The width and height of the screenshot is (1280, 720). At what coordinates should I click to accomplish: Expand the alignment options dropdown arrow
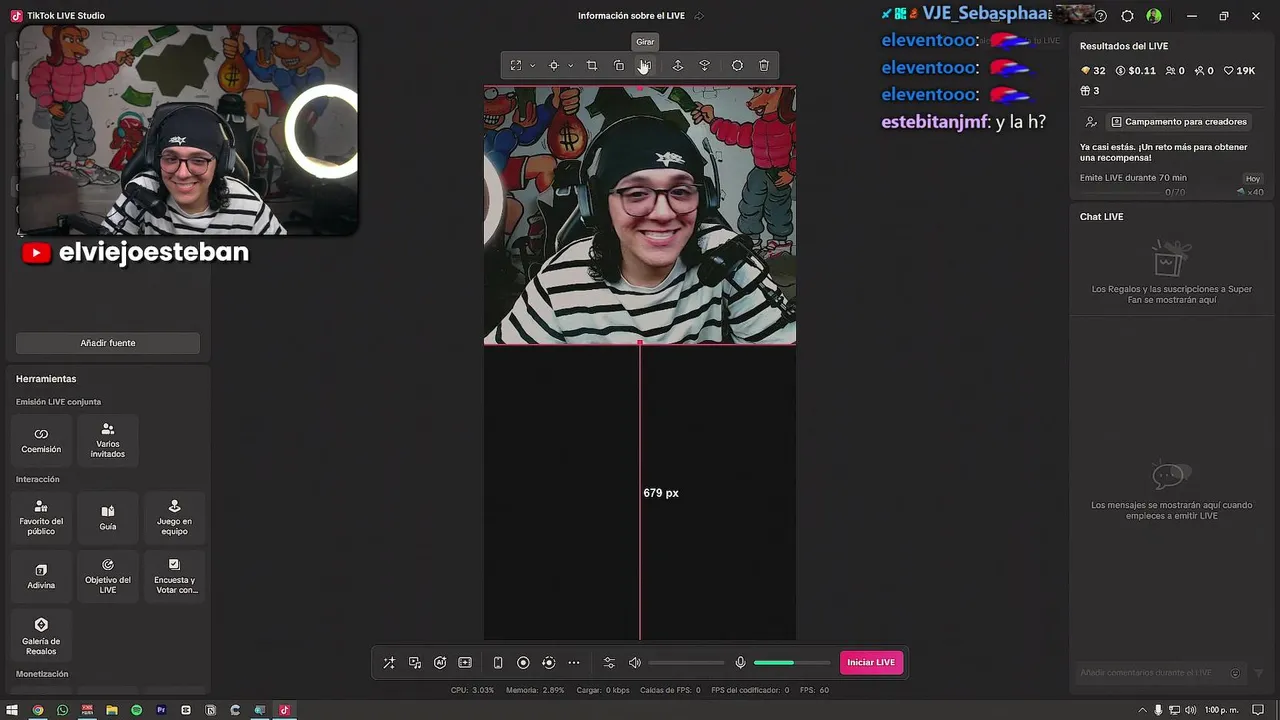pos(570,66)
